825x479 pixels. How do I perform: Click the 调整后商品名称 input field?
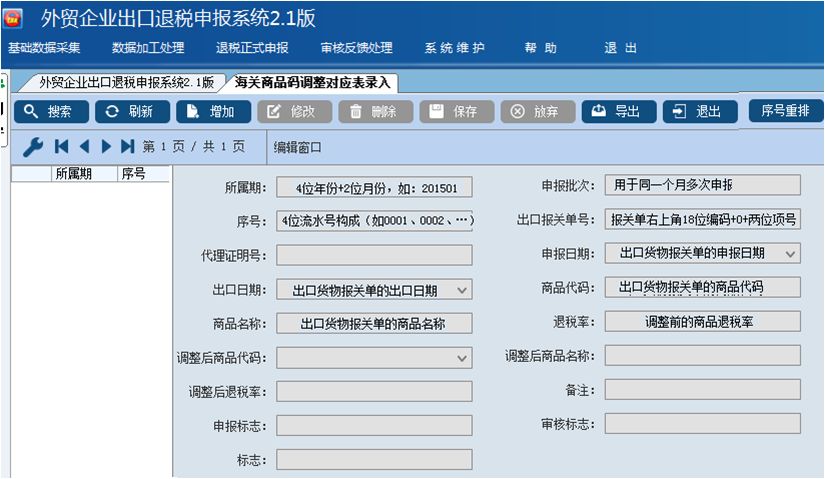pos(702,356)
